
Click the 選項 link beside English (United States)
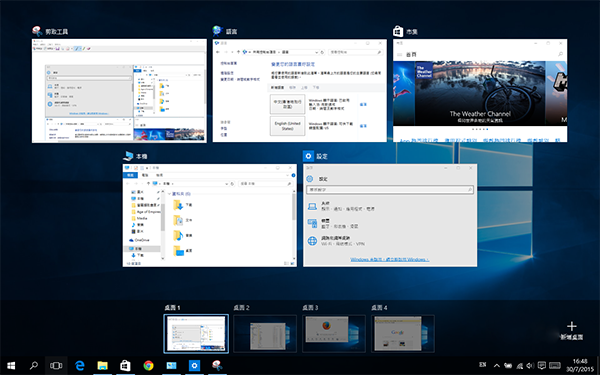(363, 126)
